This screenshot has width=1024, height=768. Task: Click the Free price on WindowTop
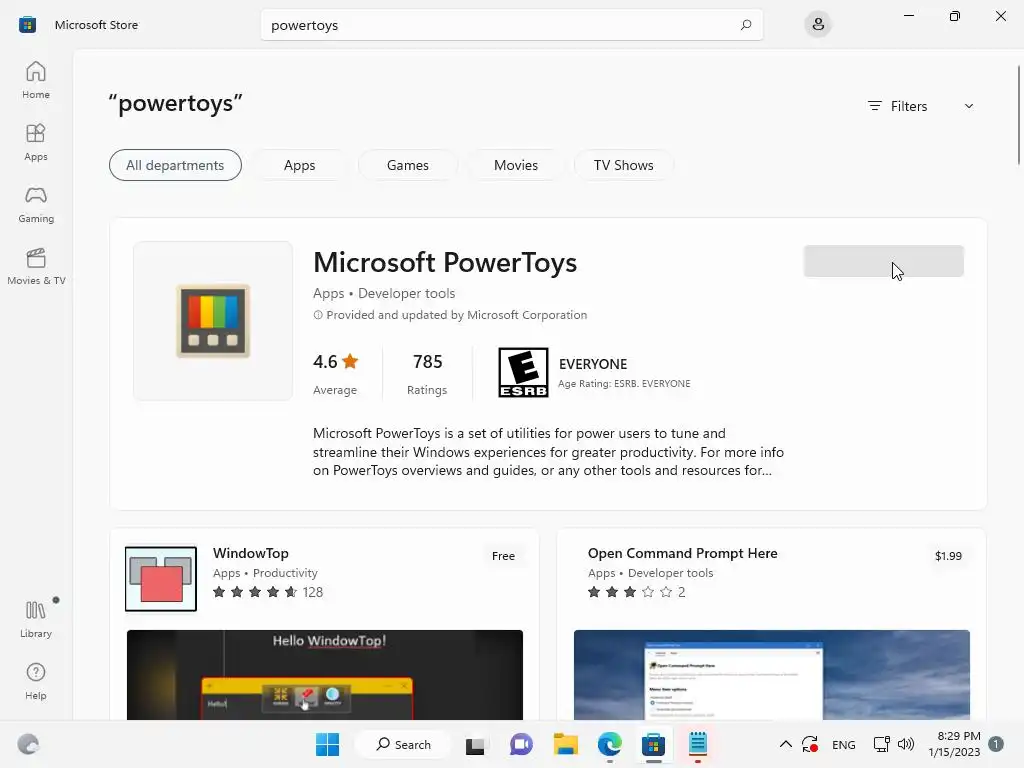coord(503,556)
